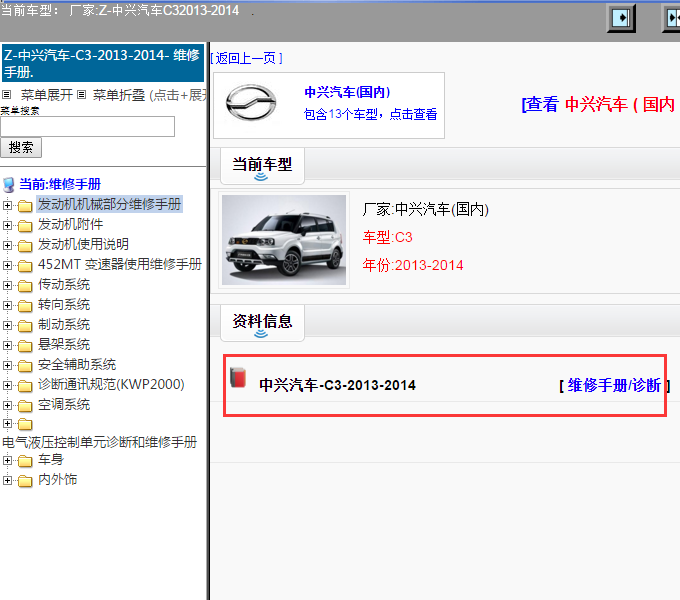Expand the 空调系统 tree node
The height and width of the screenshot is (600, 680).
7,405
